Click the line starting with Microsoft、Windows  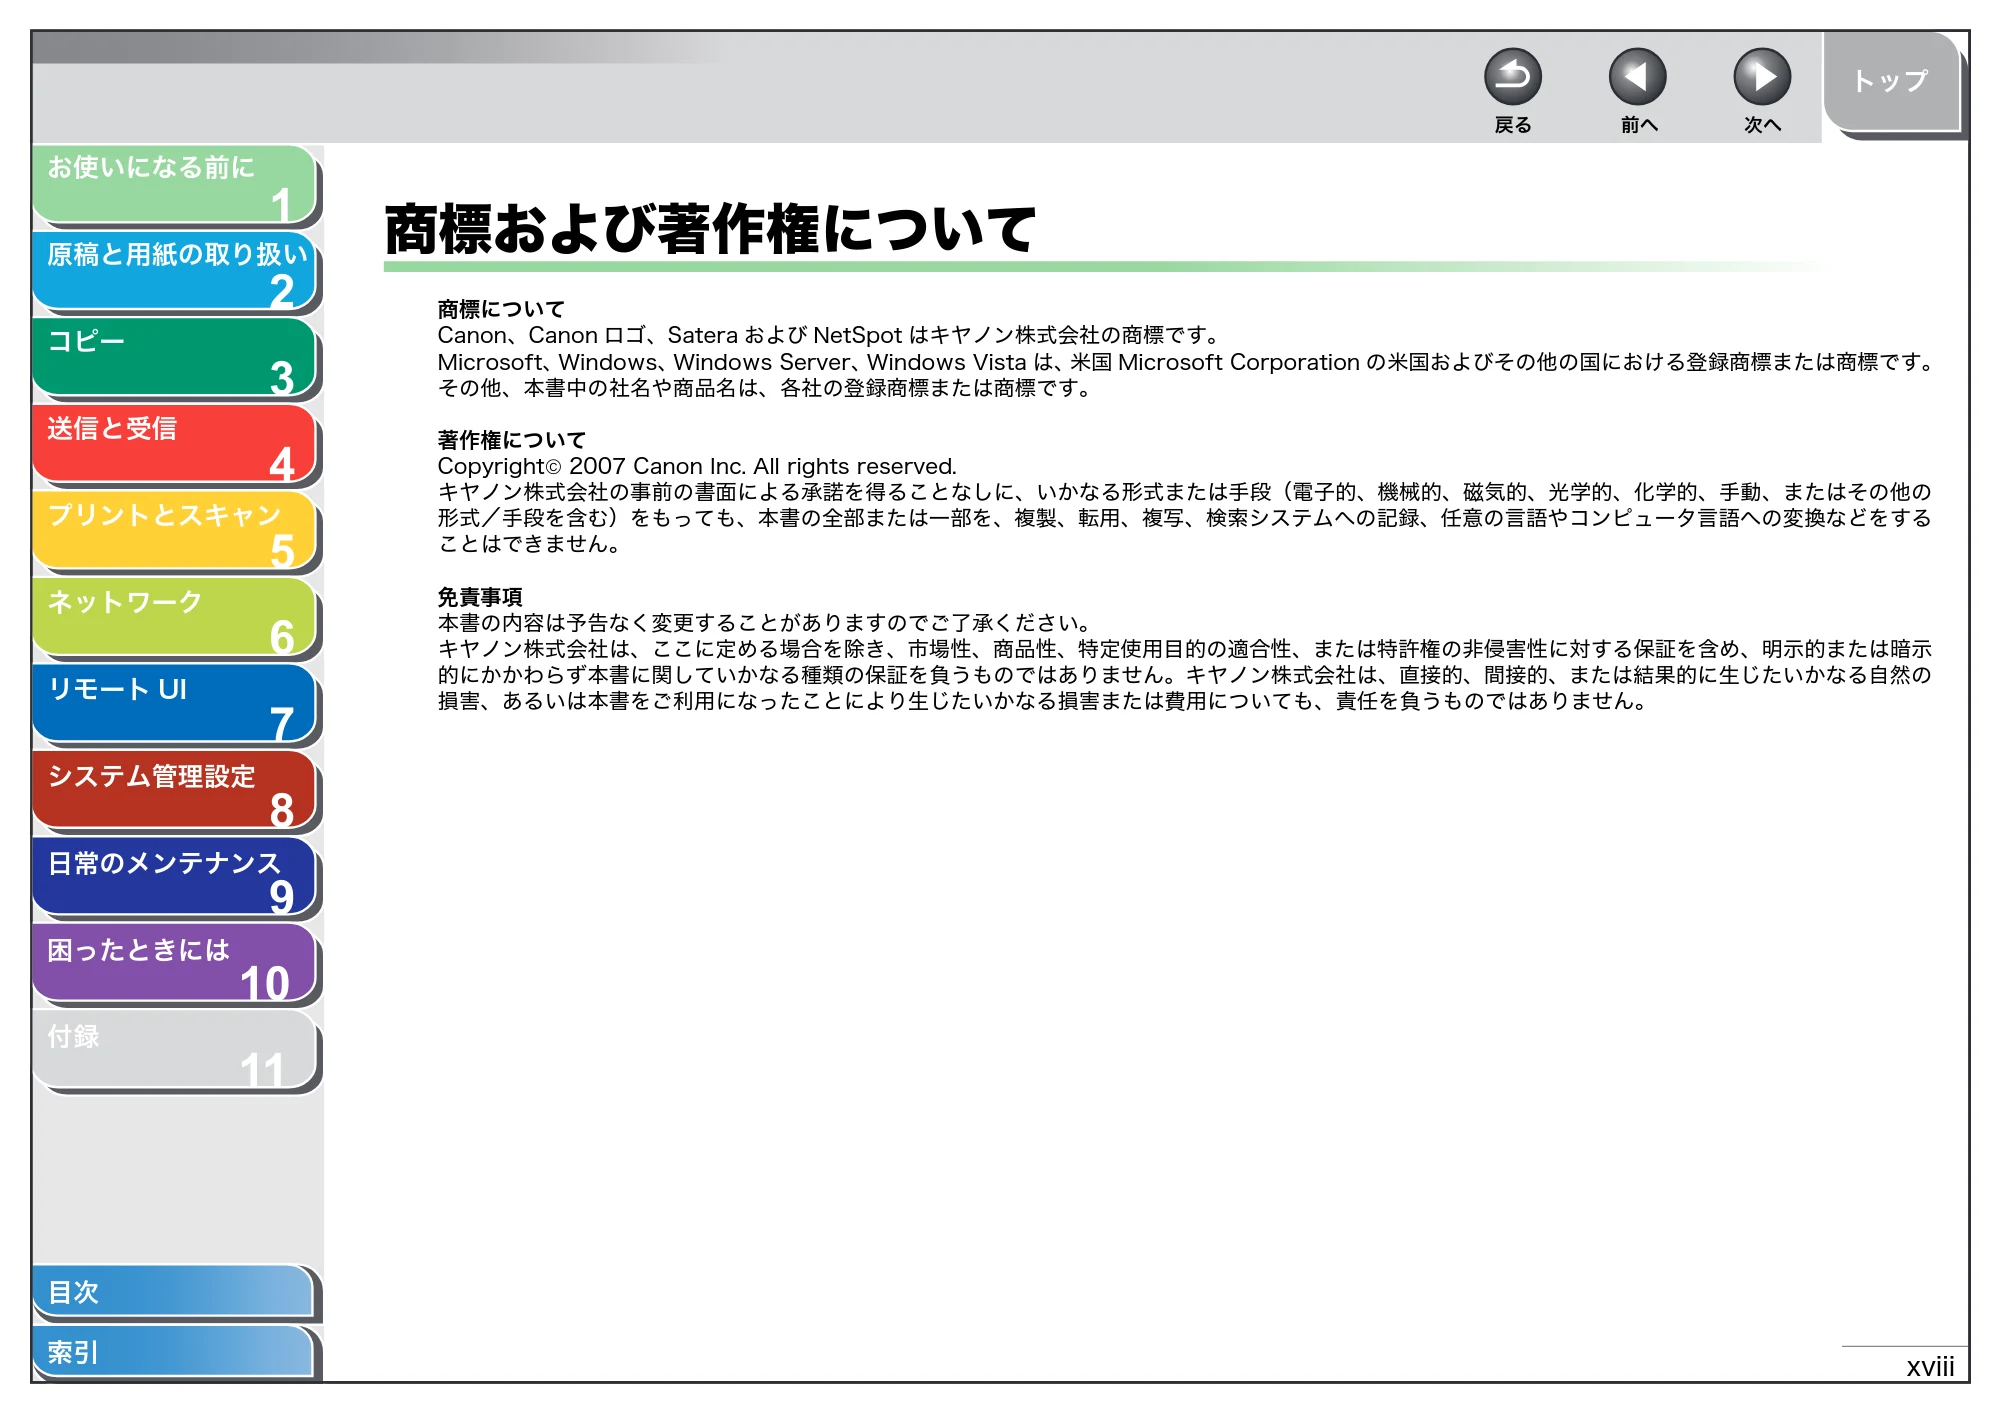[1187, 362]
